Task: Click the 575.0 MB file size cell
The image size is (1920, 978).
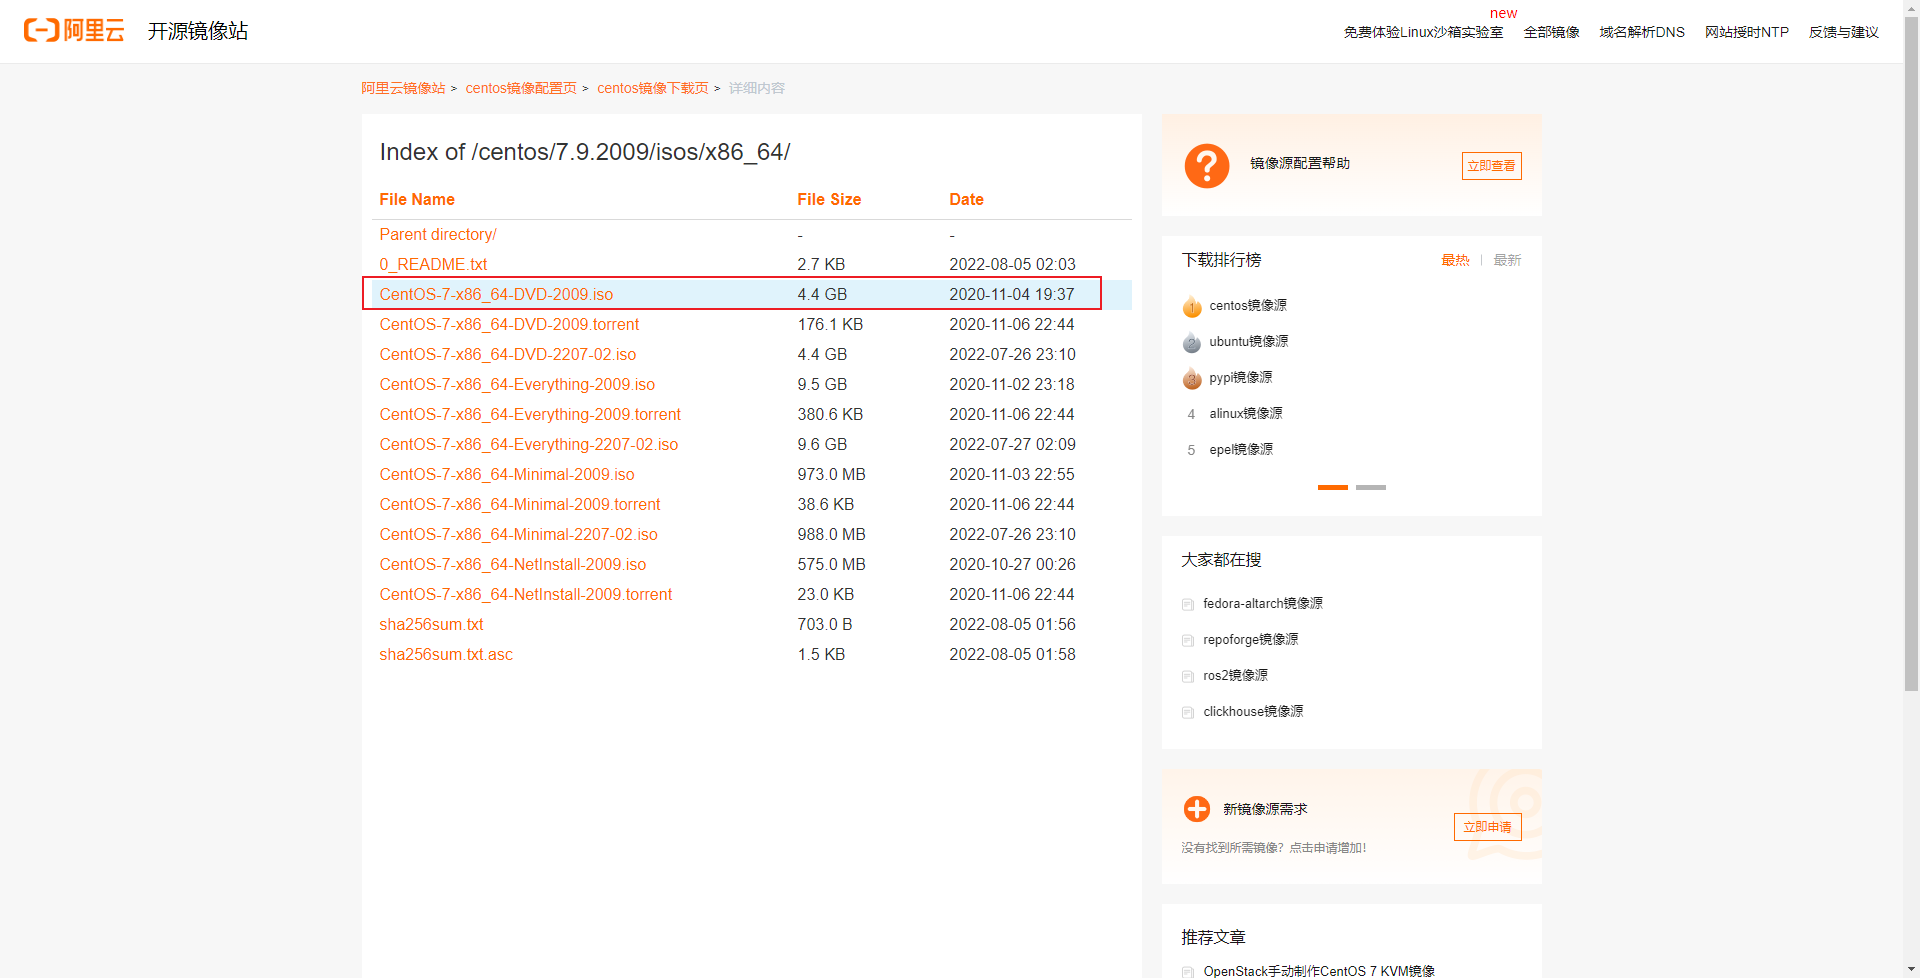Action: tap(832, 564)
